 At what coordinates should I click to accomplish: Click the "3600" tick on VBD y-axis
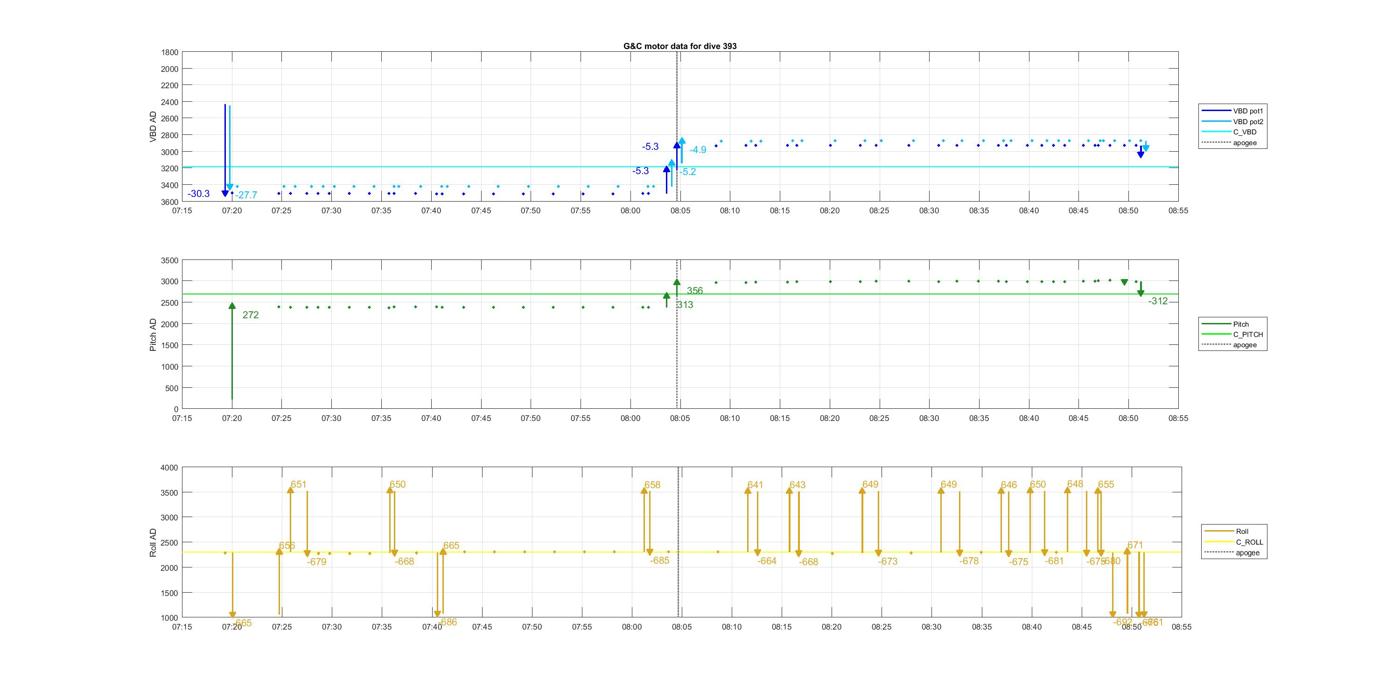click(x=169, y=202)
